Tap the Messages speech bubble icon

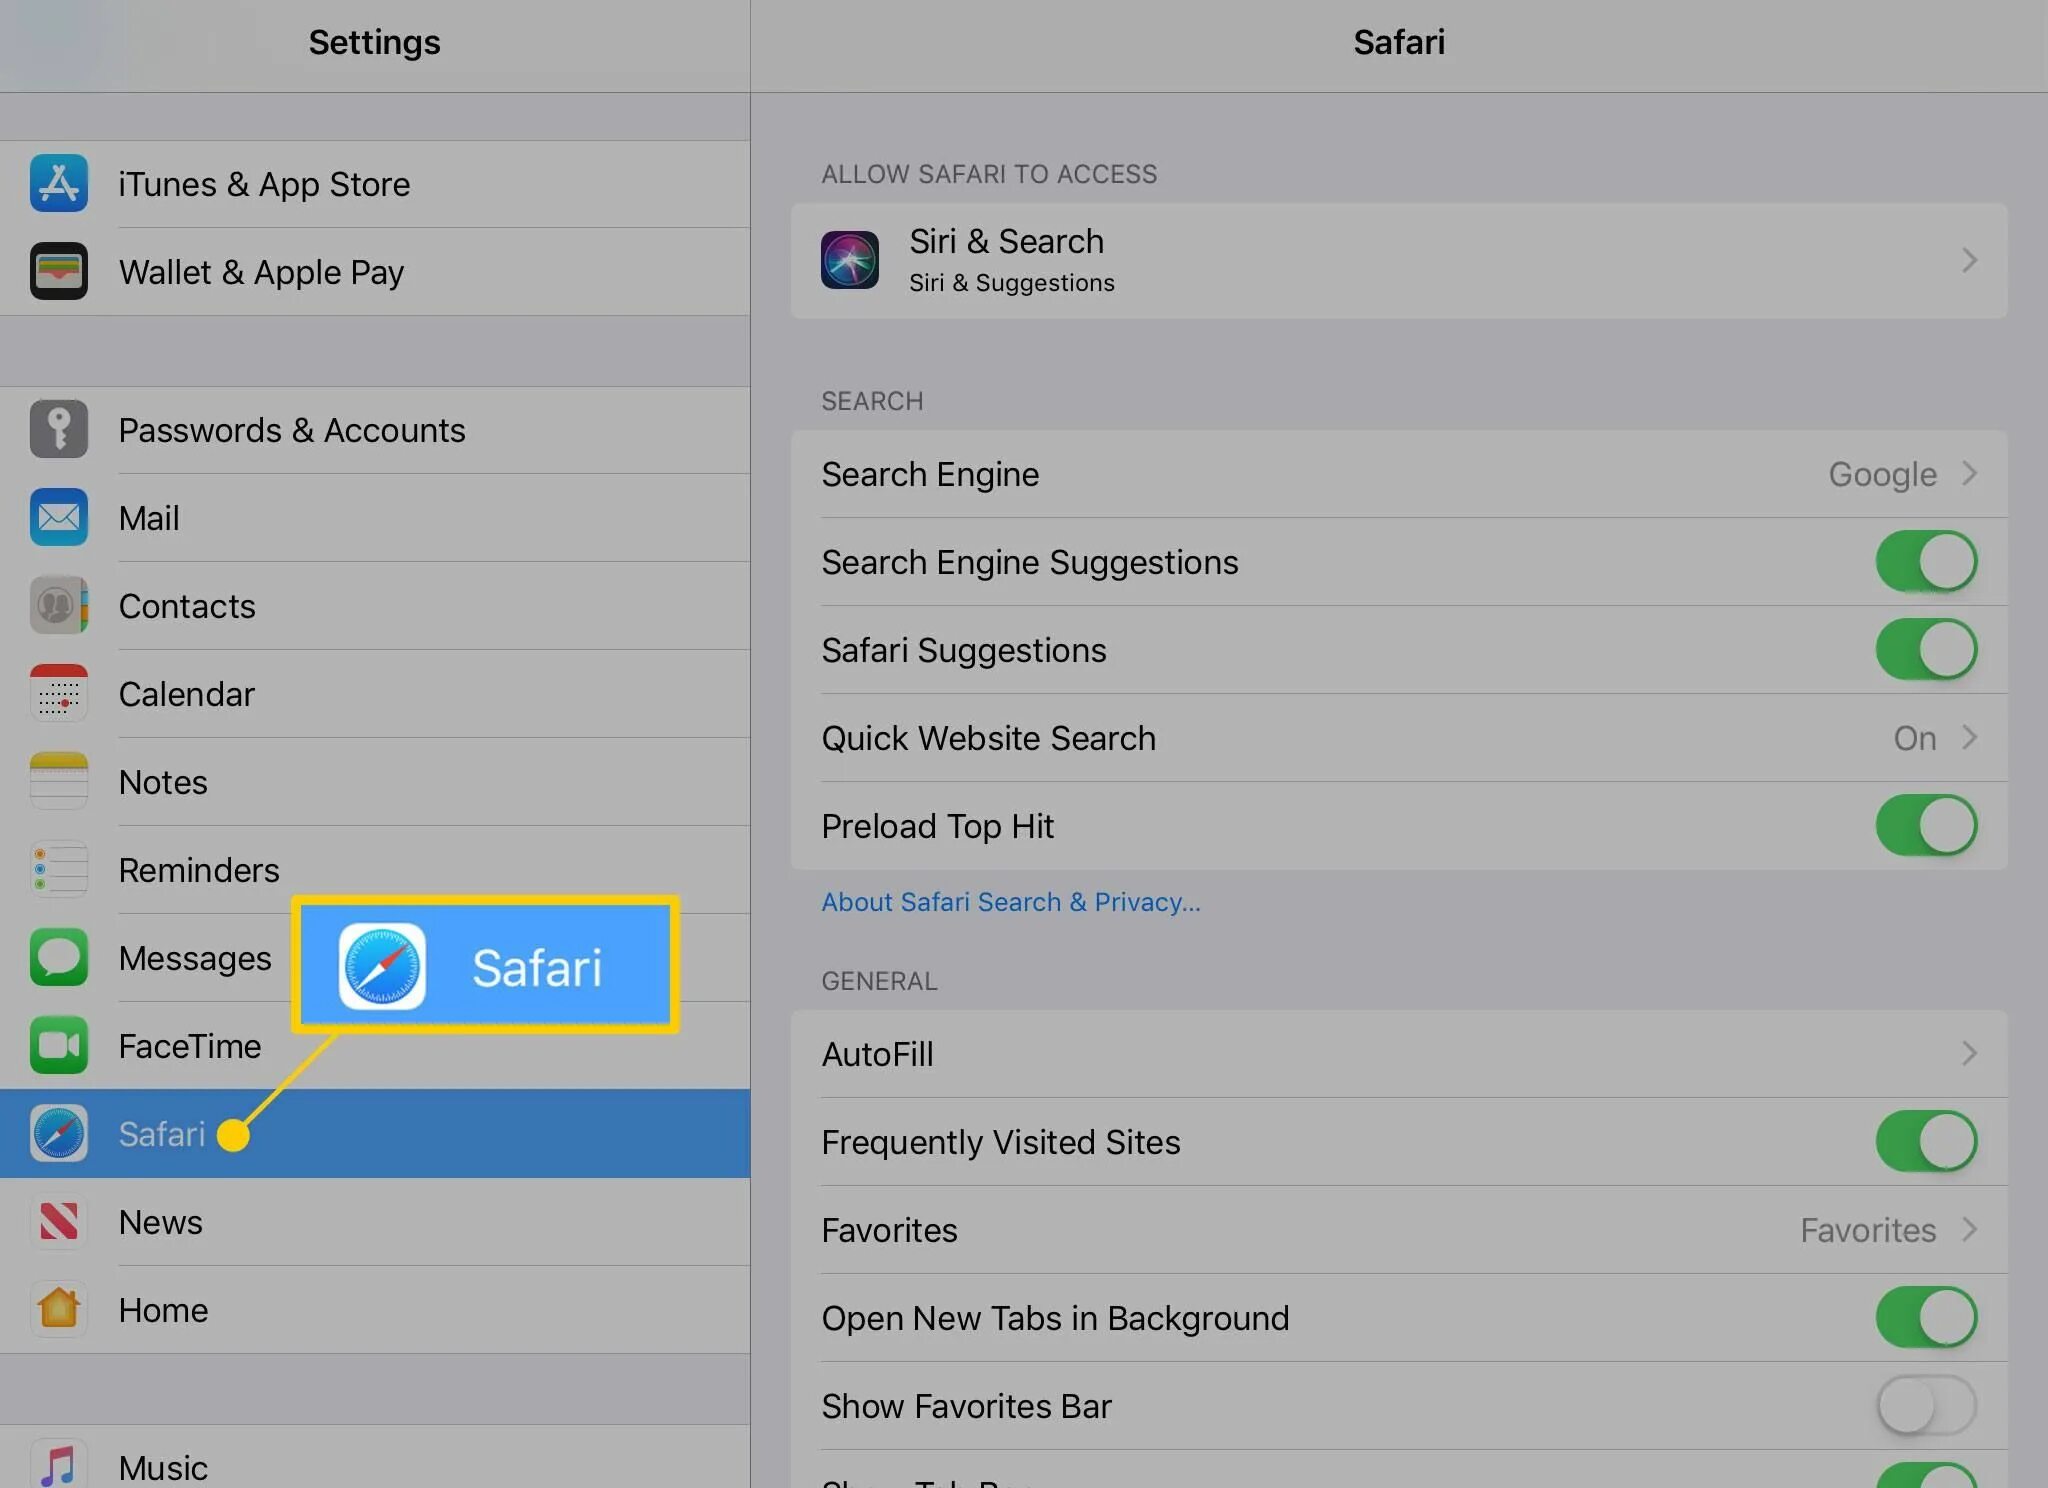tap(59, 958)
